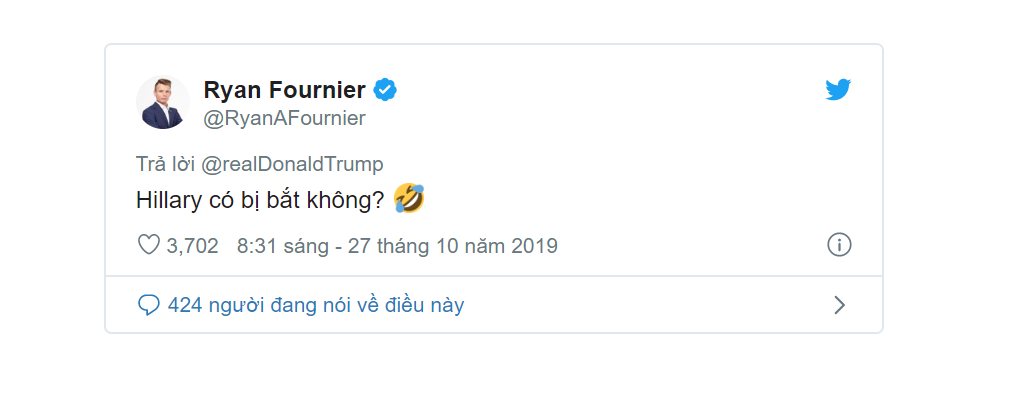Click the 424 replies number
This screenshot has height=402, width=1018.
pos(183,305)
